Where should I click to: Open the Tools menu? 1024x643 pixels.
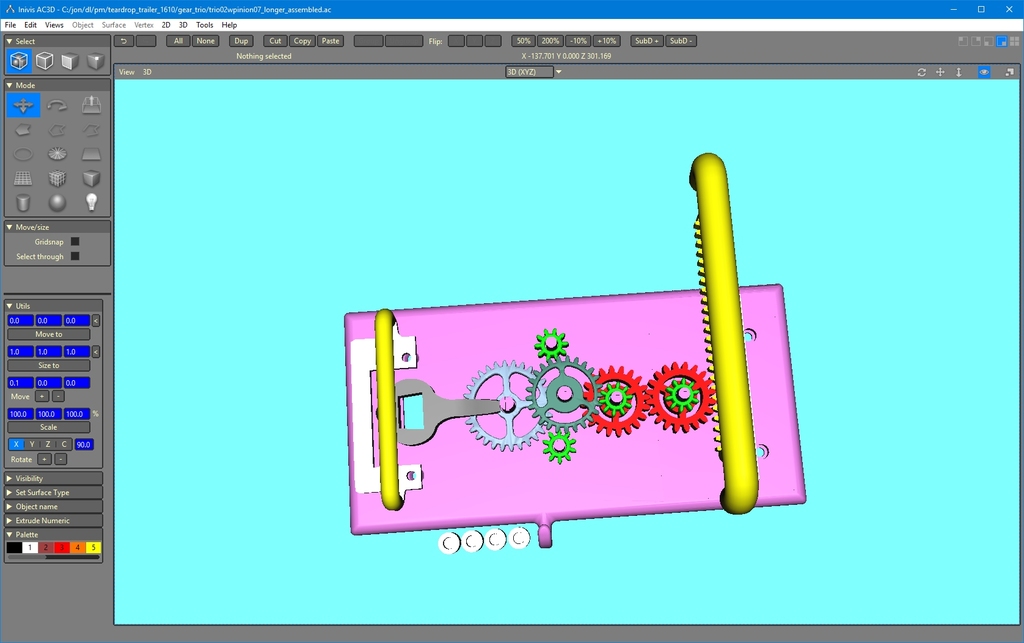(x=204, y=25)
